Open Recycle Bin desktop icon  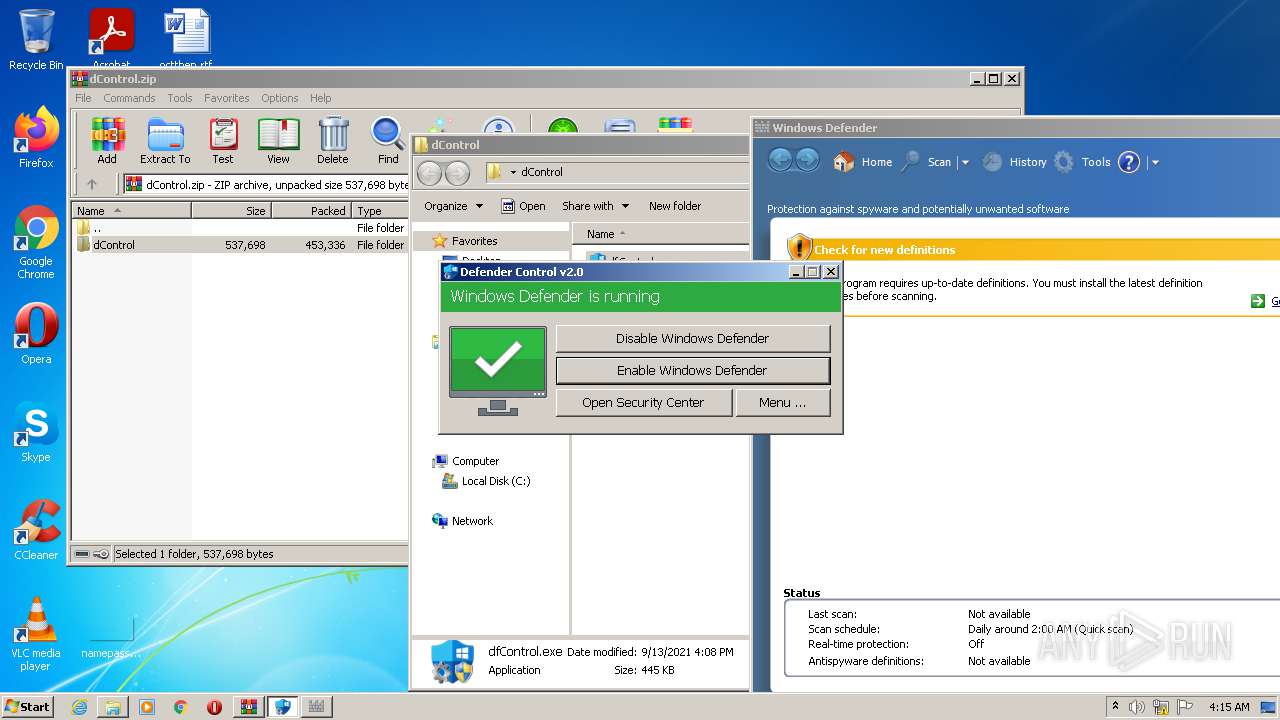36,40
